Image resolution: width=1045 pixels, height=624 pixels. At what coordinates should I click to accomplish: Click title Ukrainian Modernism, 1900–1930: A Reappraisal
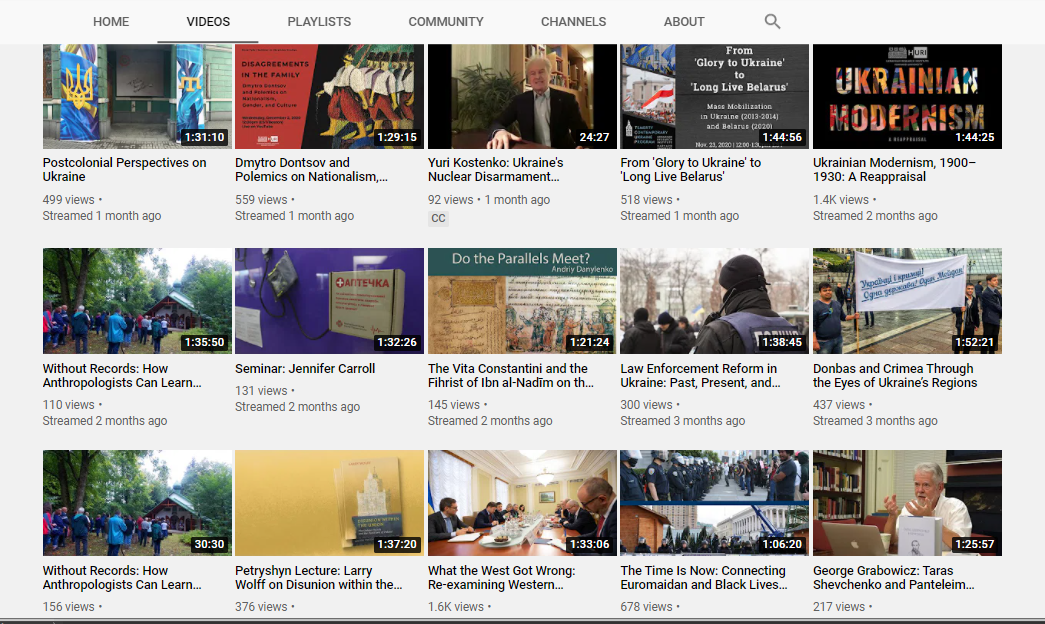tap(894, 169)
